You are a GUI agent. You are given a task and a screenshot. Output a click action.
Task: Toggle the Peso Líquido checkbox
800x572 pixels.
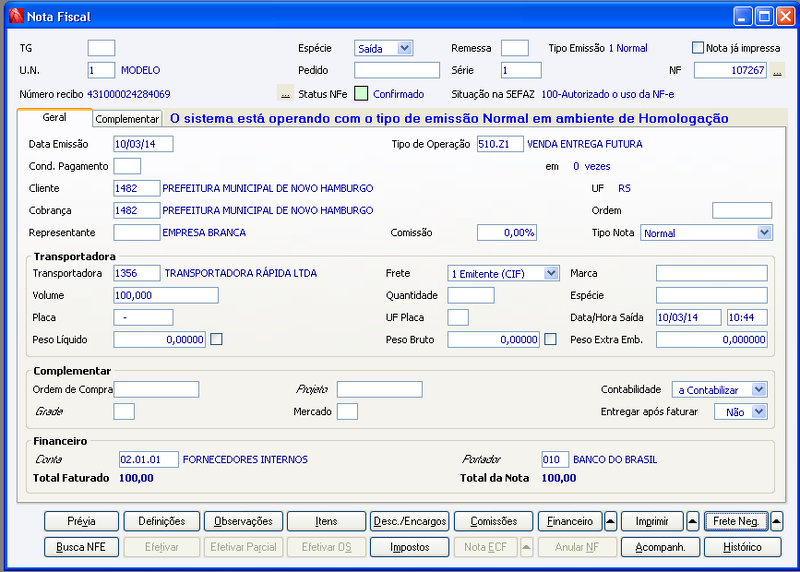pyautogui.click(x=216, y=339)
